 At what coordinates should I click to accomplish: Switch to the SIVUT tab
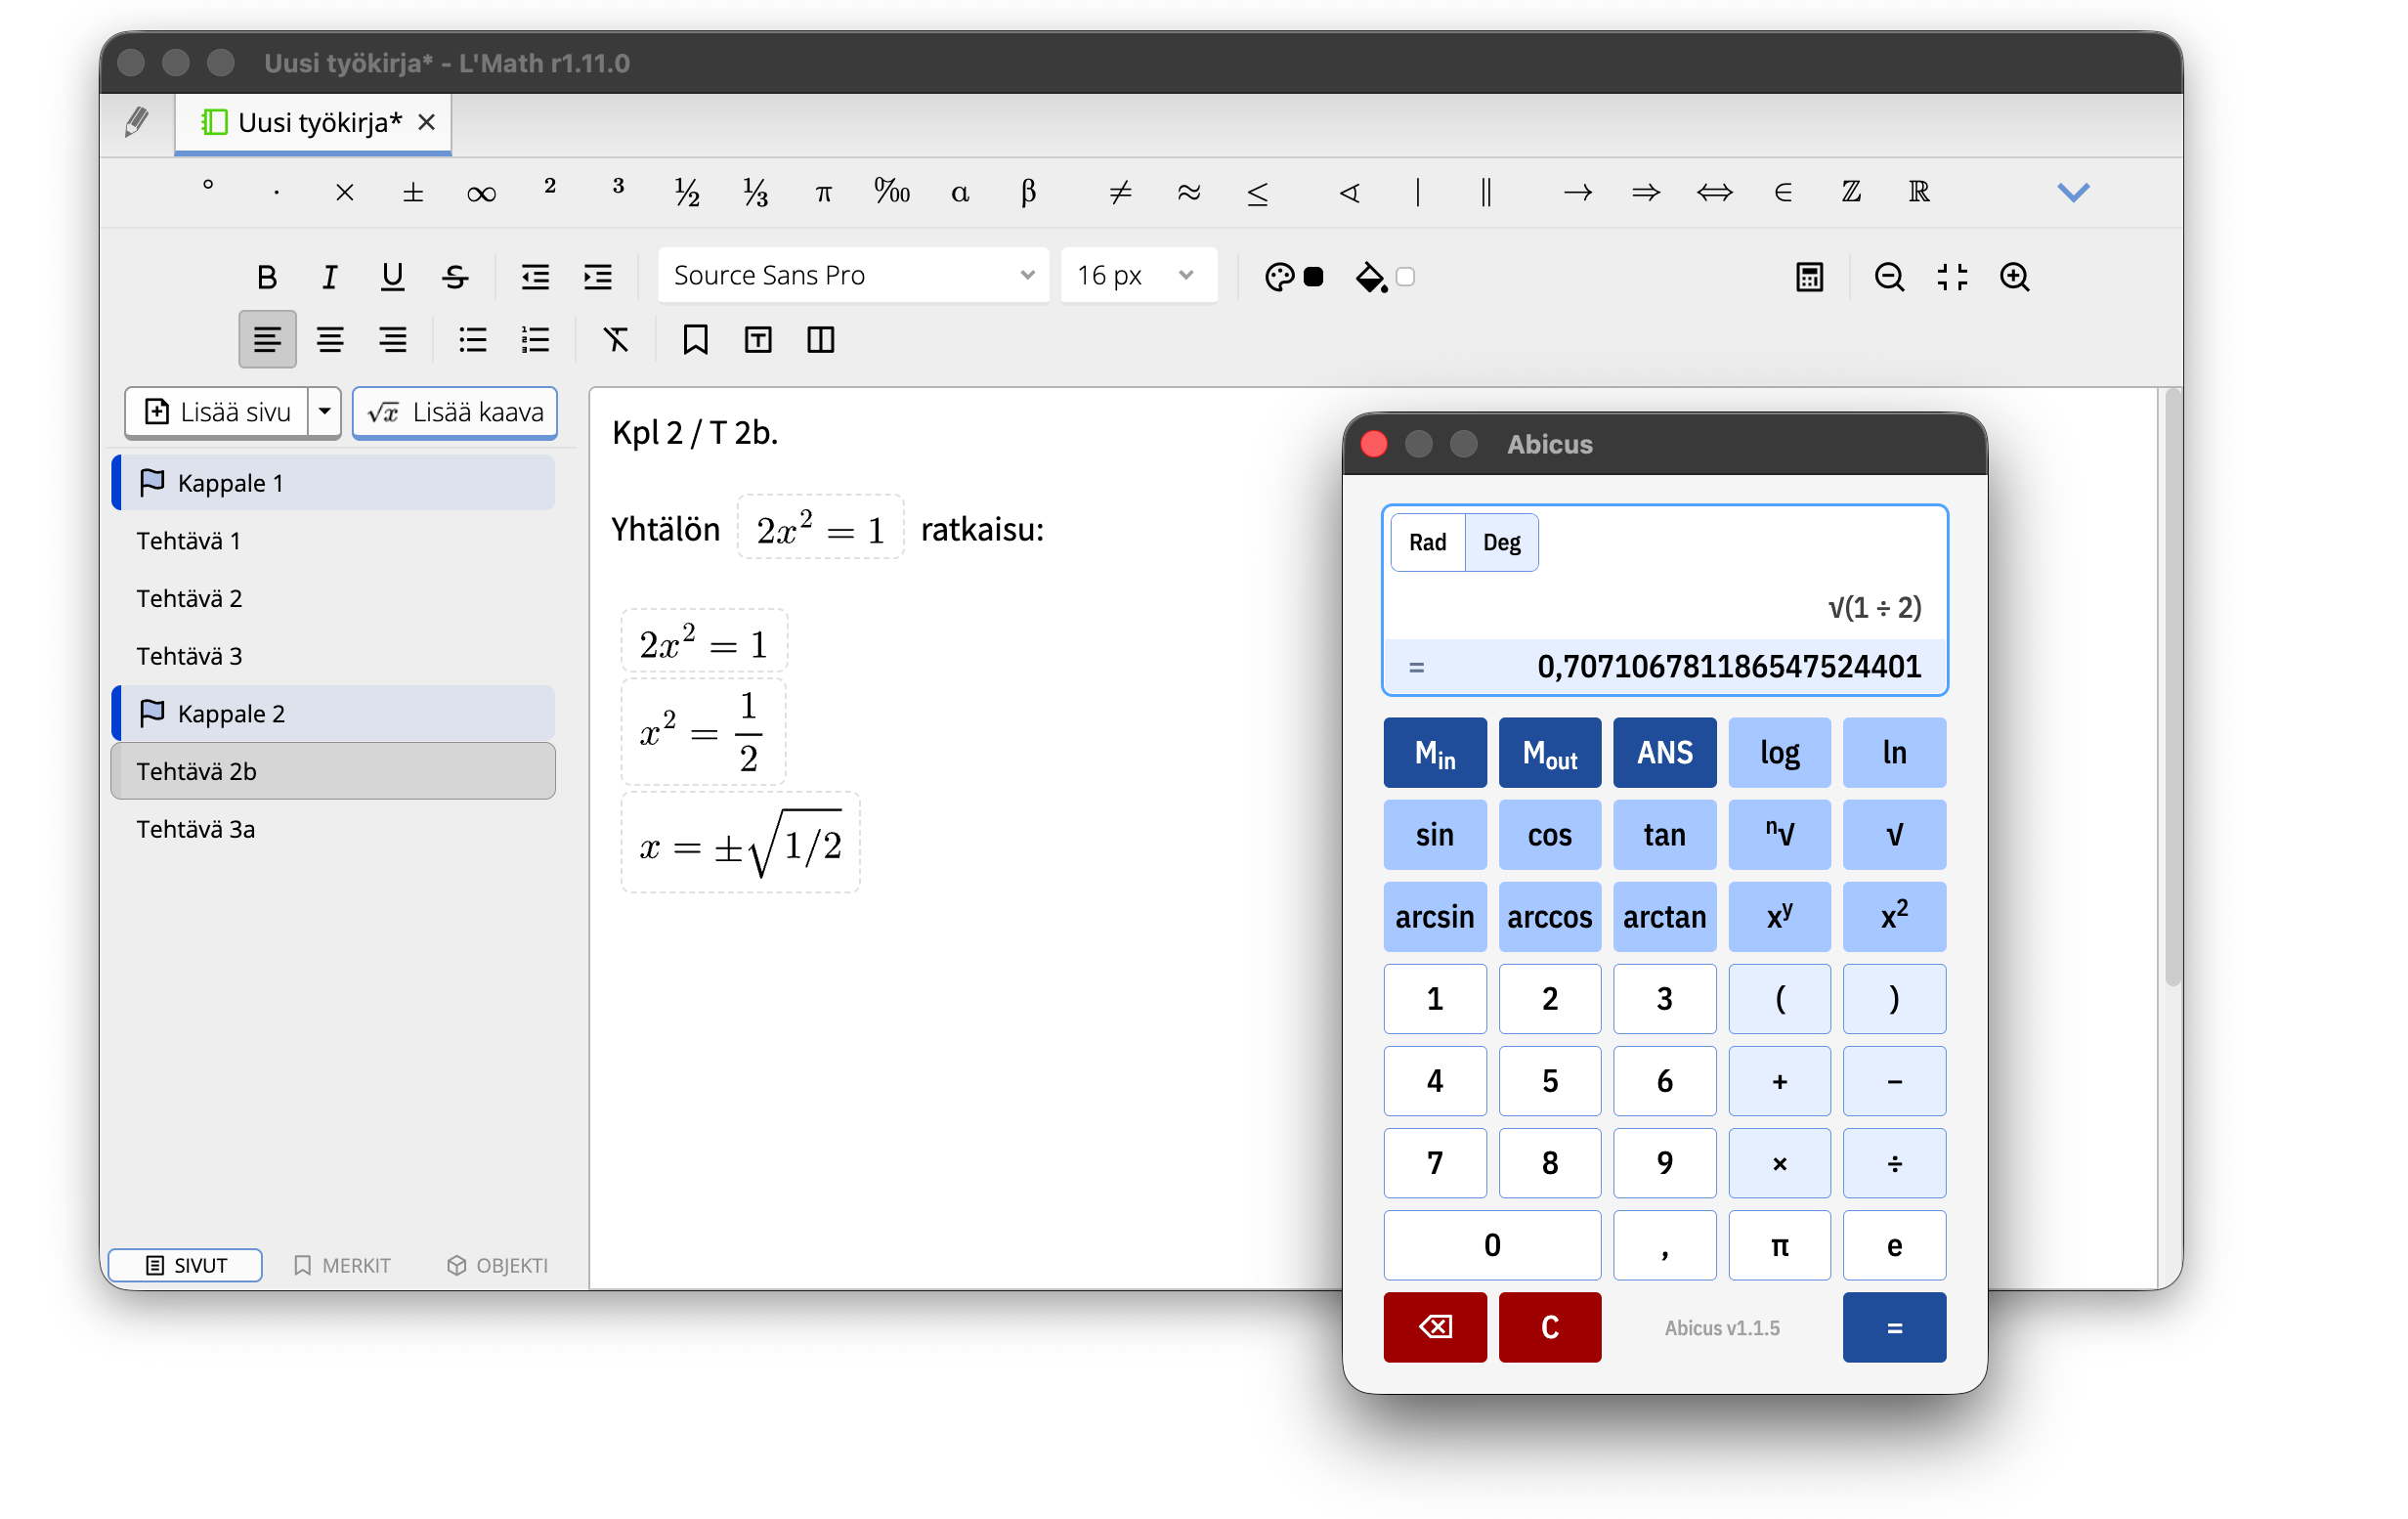pyautogui.click(x=186, y=1265)
